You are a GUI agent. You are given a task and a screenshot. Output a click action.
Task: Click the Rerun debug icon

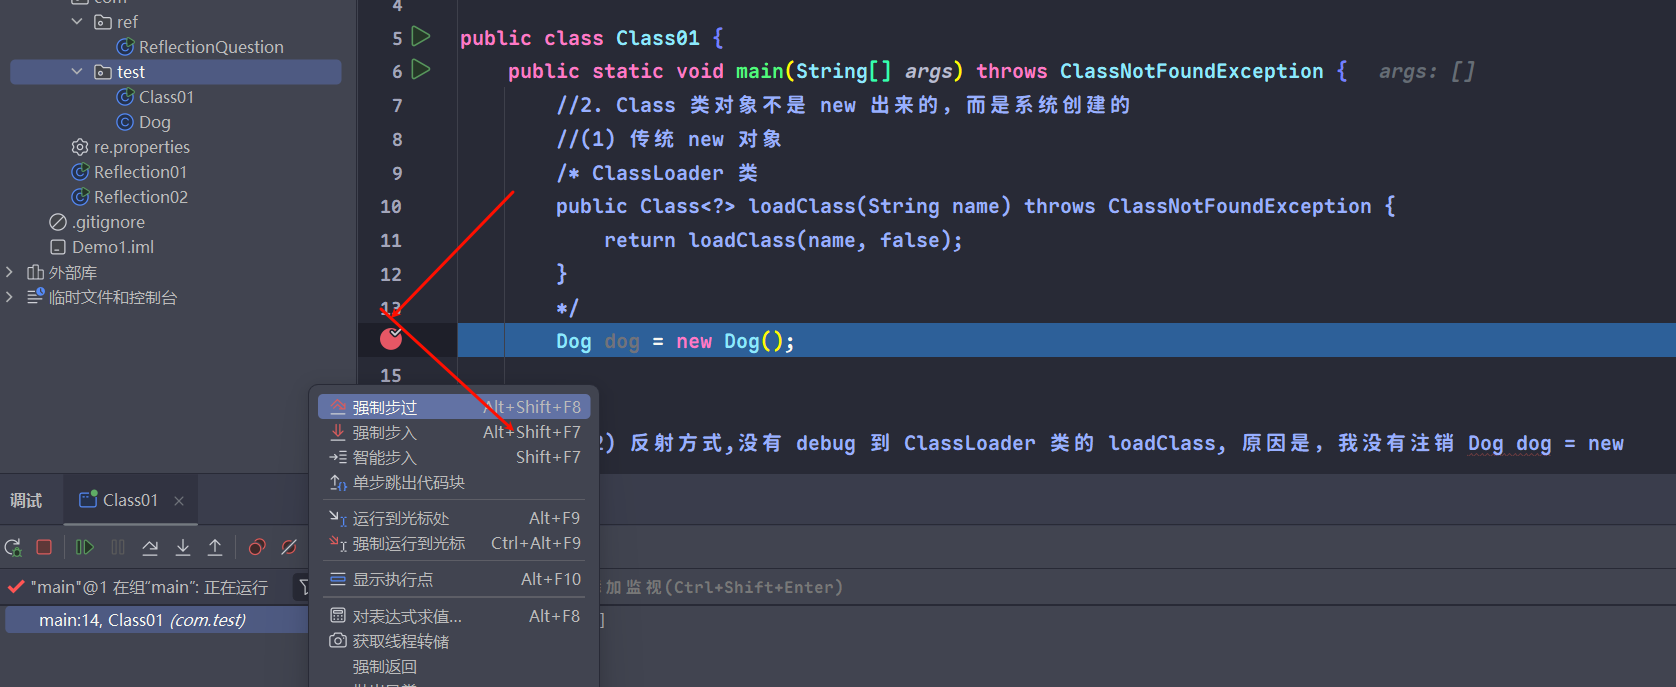[13, 547]
